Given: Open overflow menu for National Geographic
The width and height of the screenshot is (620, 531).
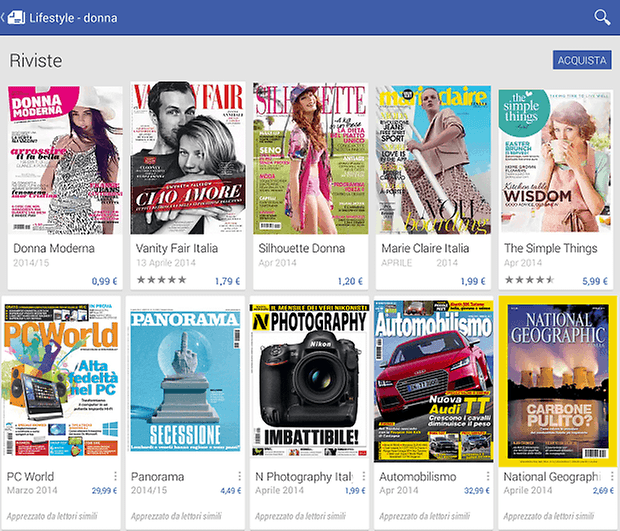Looking at the screenshot, I should click(x=612, y=476).
